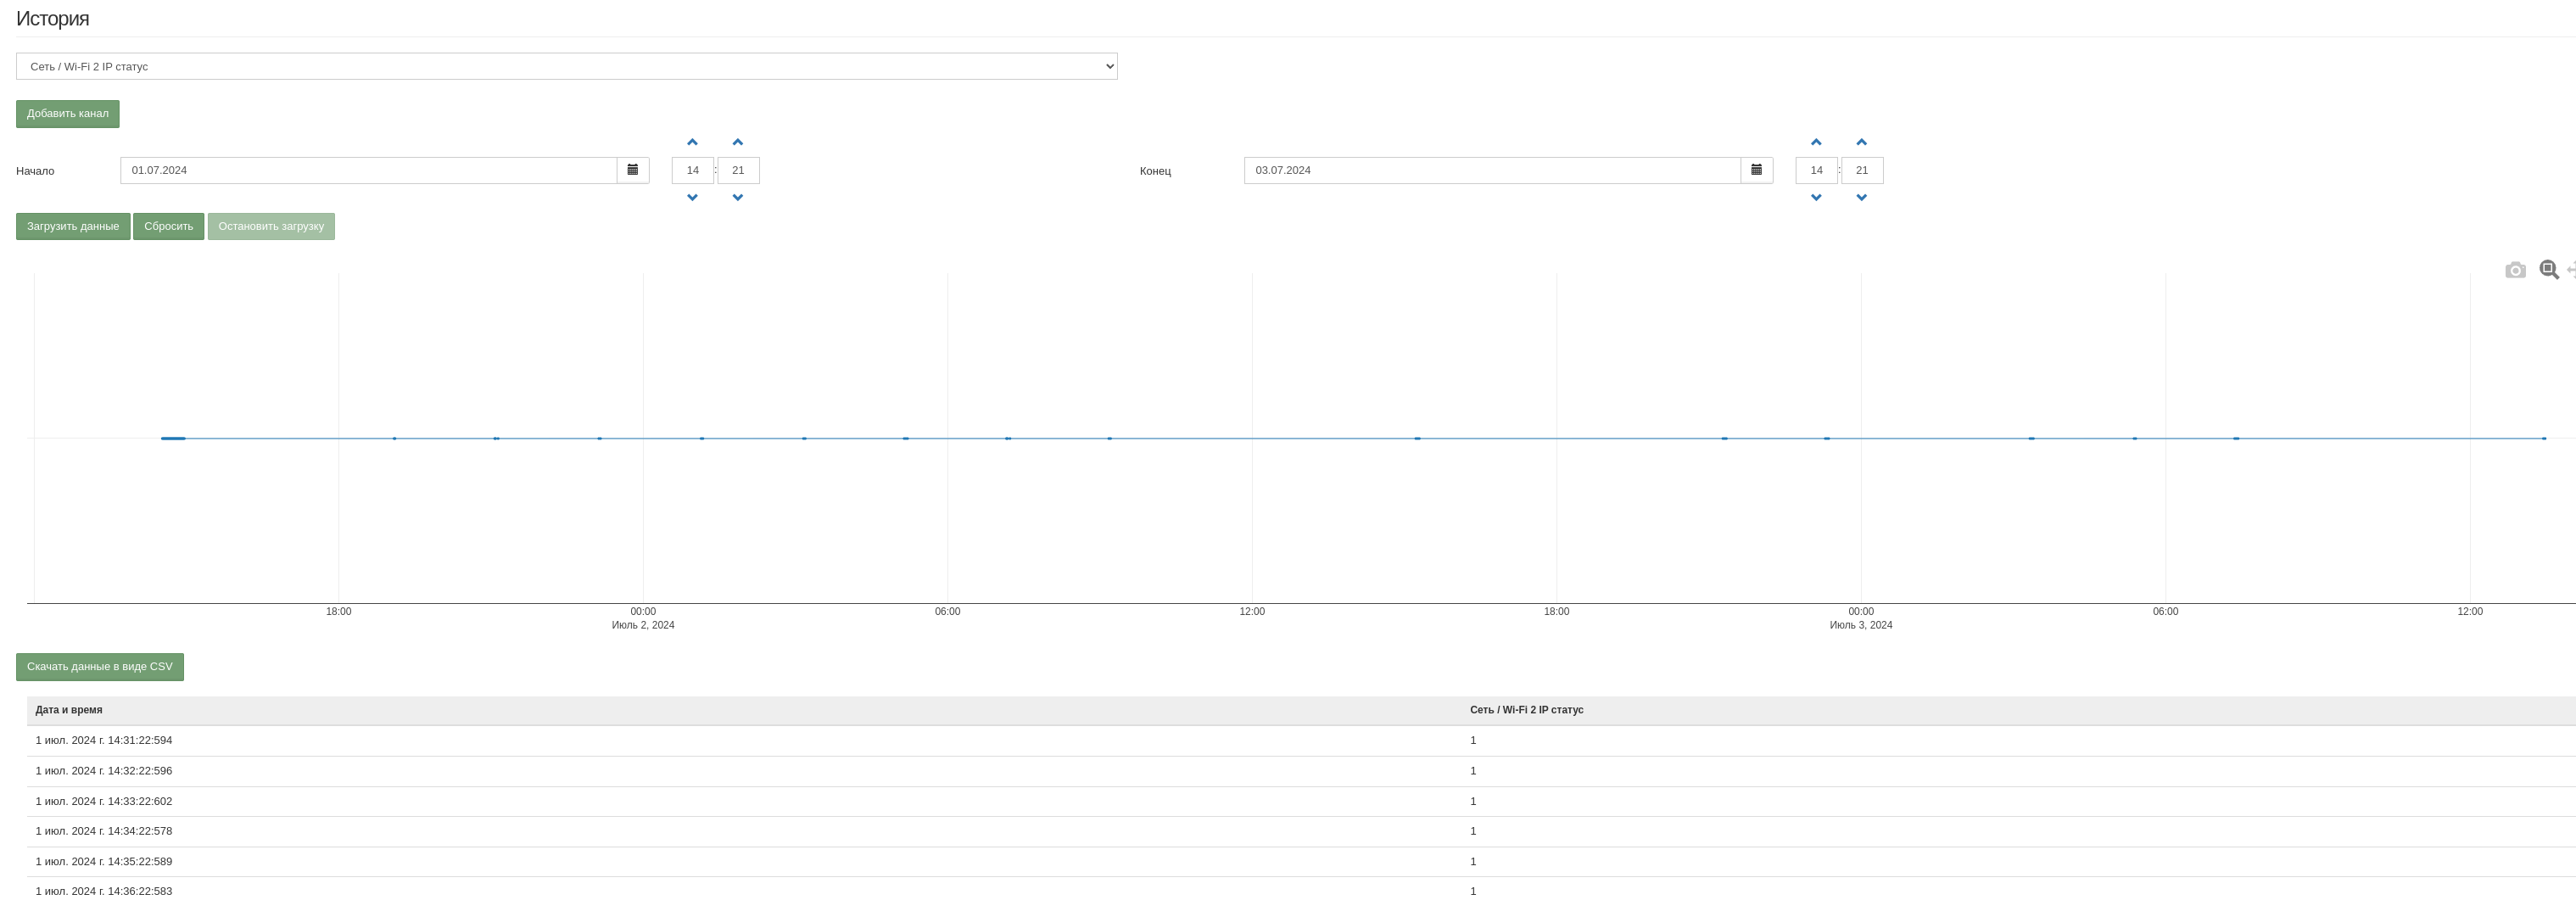Viewport: 2576px width, 900px height.
Task: Click the Июль 3, 2024 axis label
Action: click(1861, 625)
